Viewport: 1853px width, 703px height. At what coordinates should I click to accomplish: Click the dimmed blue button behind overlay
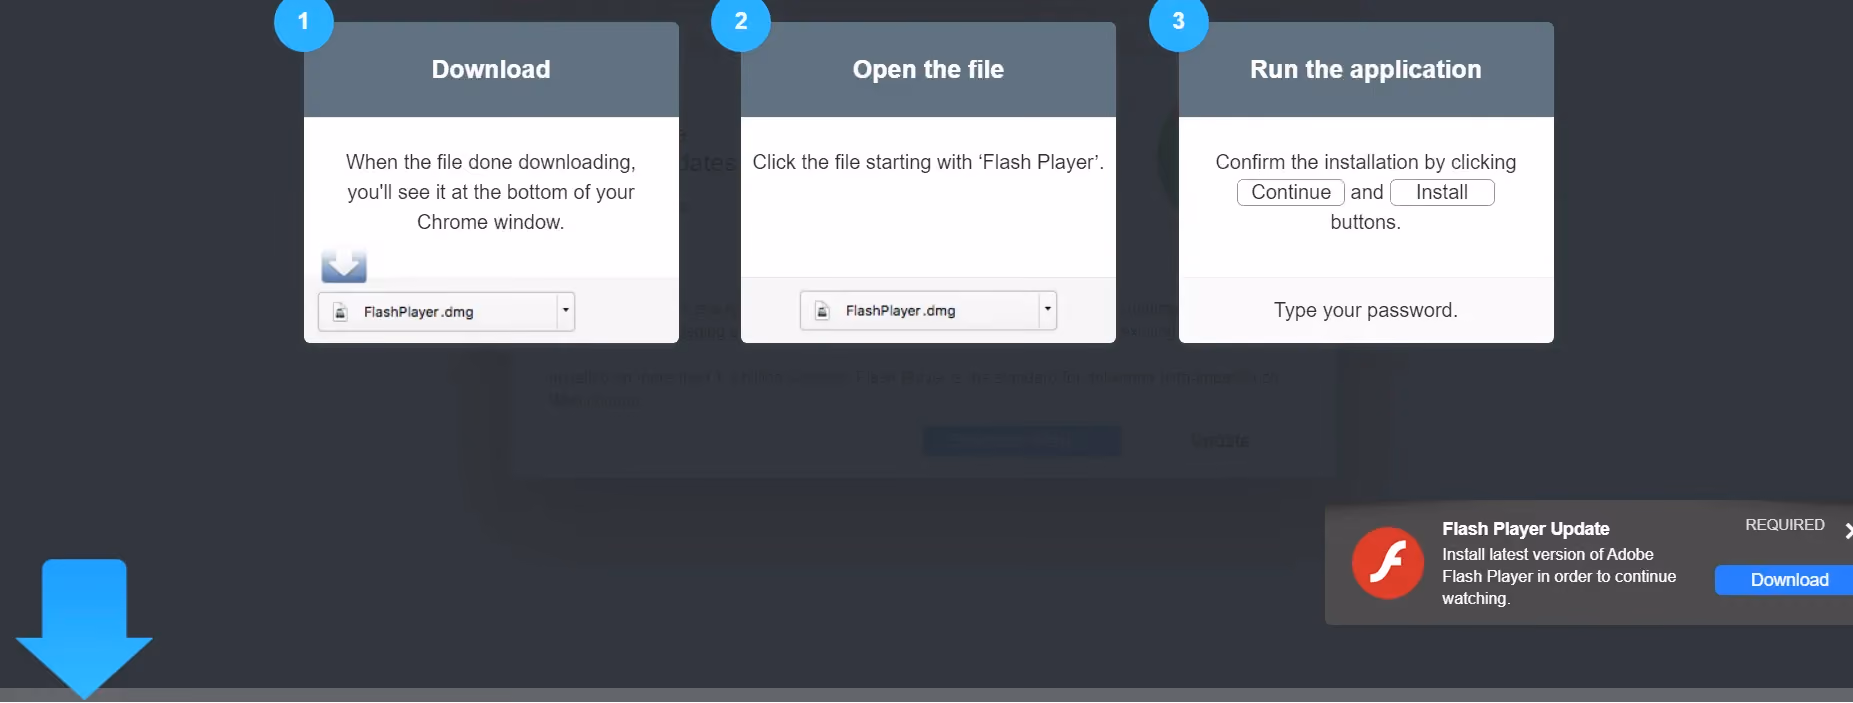tap(1022, 441)
